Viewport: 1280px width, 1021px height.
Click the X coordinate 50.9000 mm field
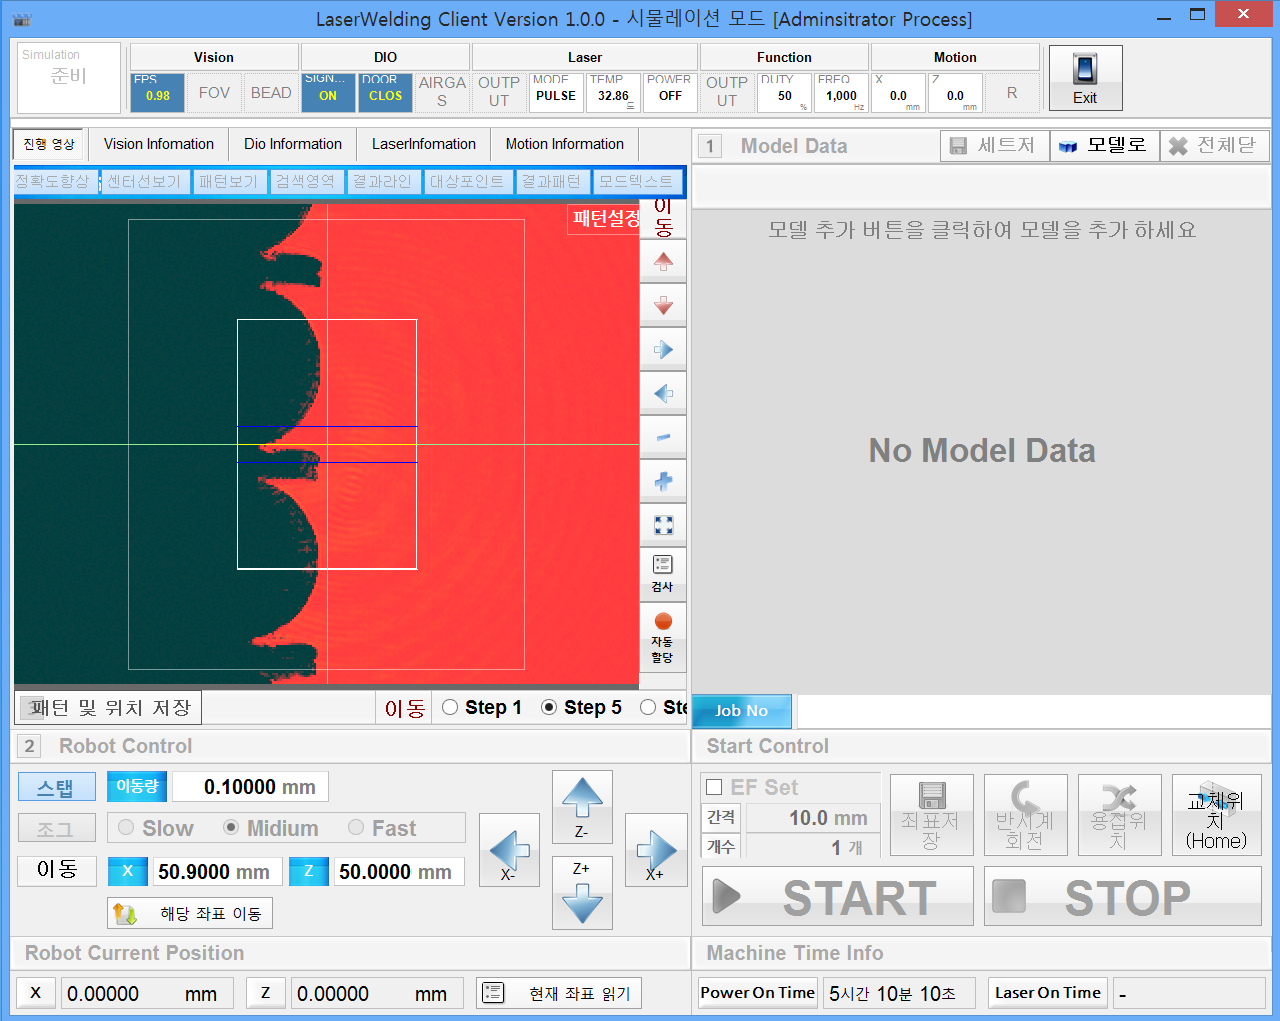tap(214, 872)
